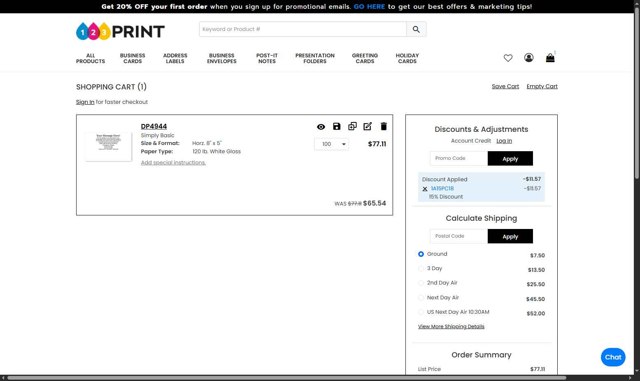Click the search magnifier button
Screen dimensions: 640x381
(x=416, y=29)
